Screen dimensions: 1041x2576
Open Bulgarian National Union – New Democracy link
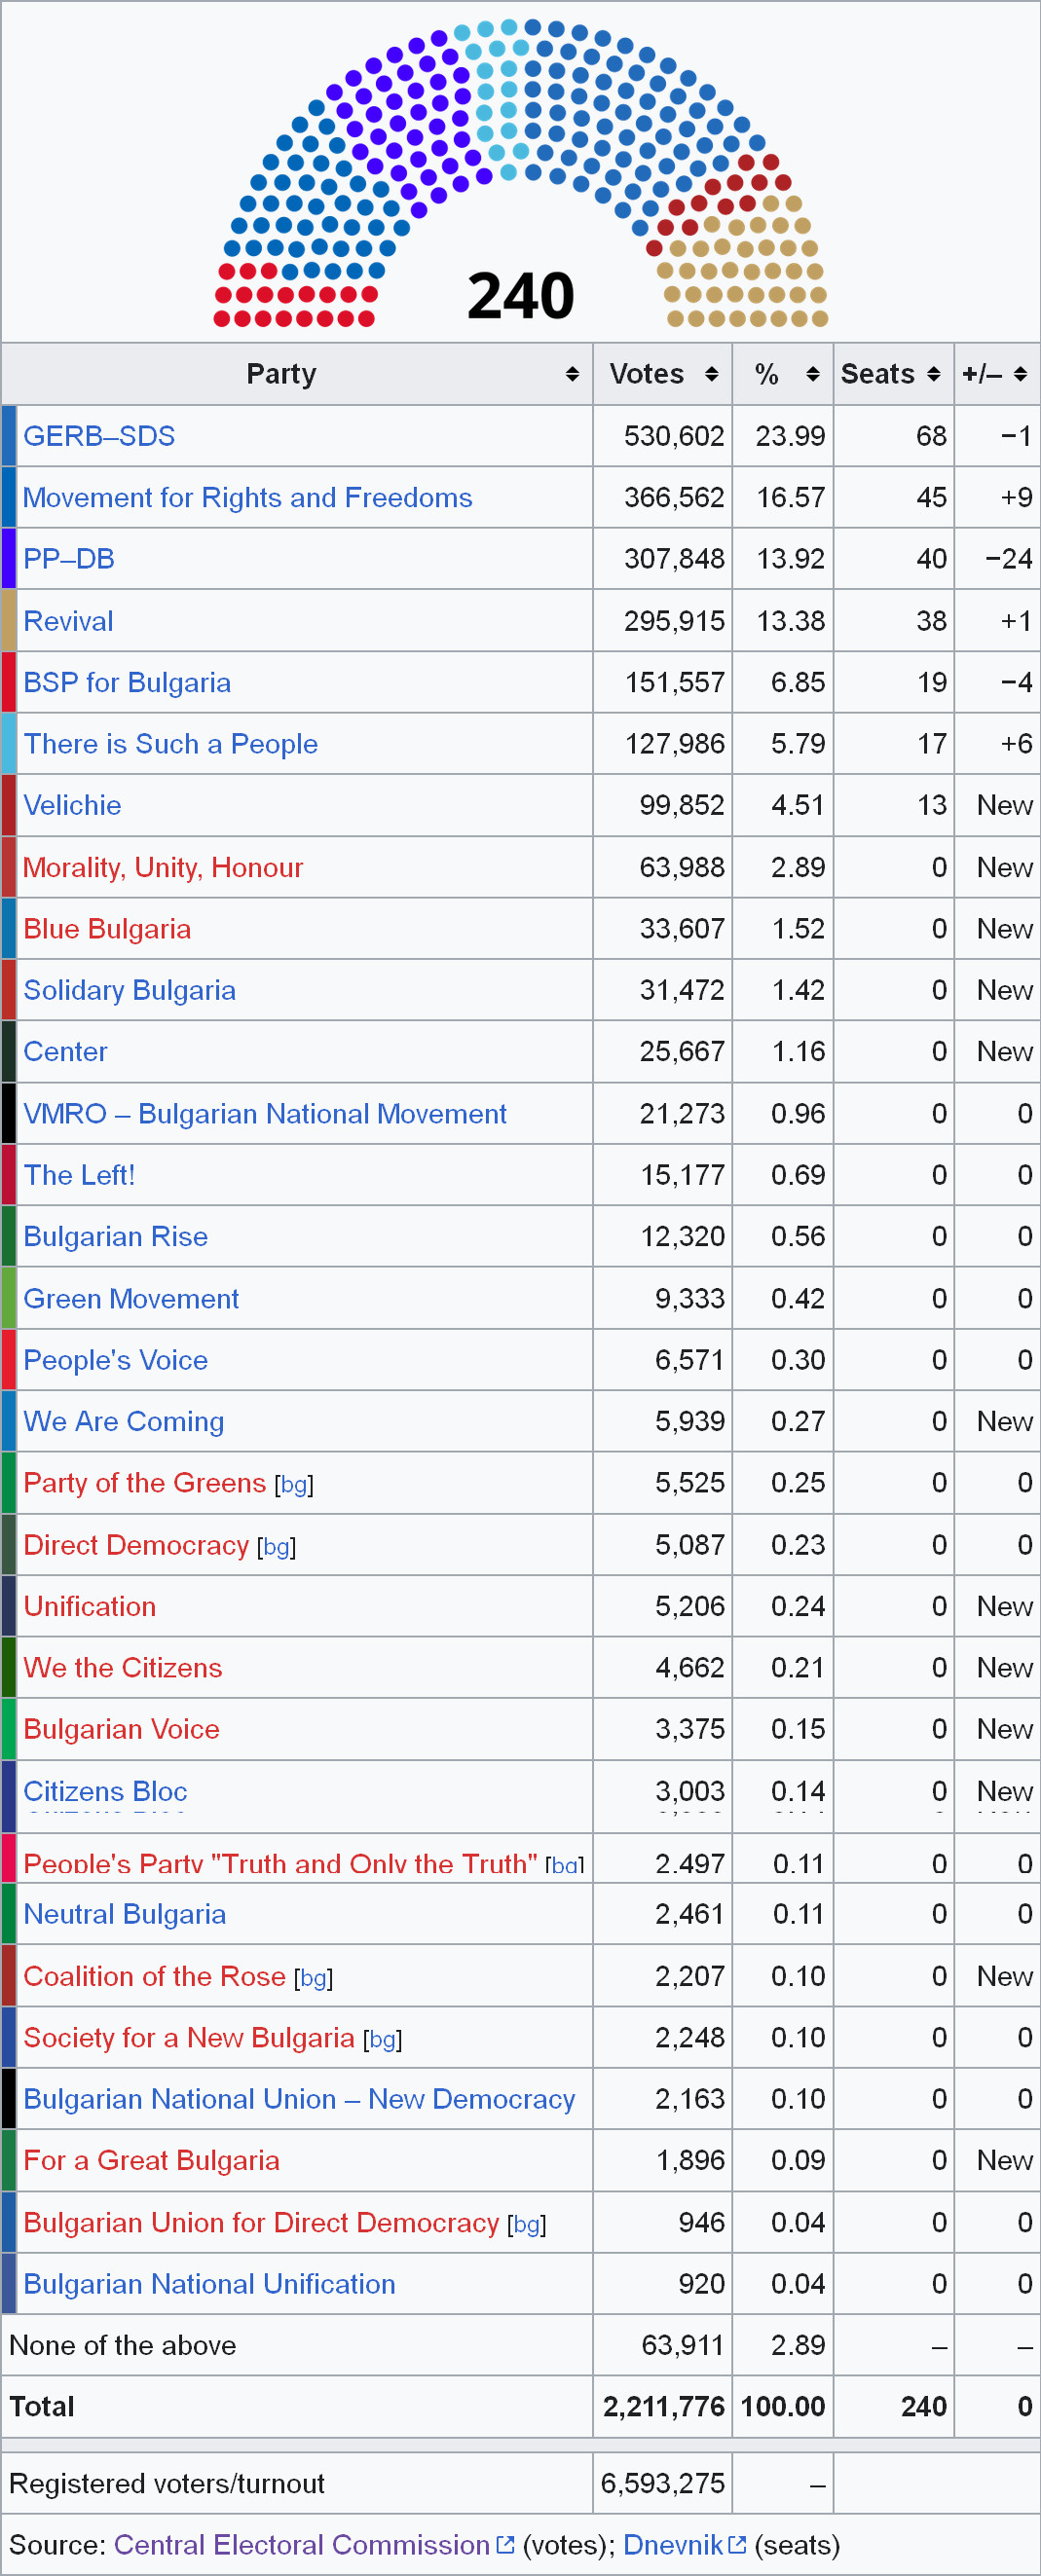point(299,2099)
